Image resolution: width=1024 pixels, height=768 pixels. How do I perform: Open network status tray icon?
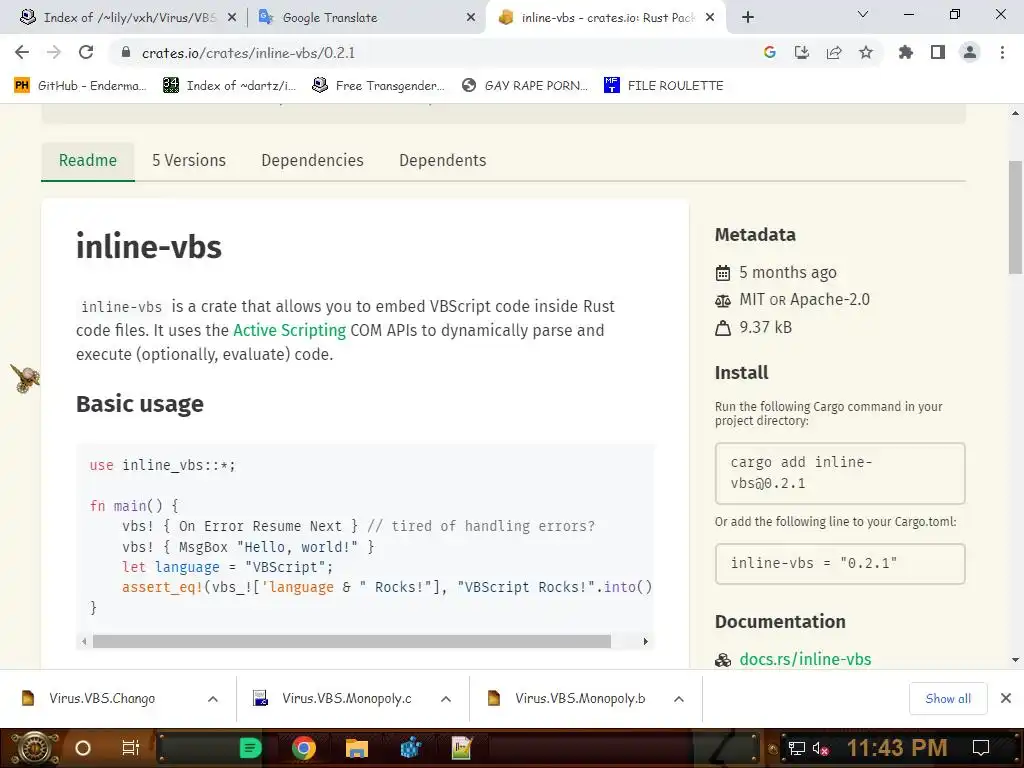click(x=796, y=748)
